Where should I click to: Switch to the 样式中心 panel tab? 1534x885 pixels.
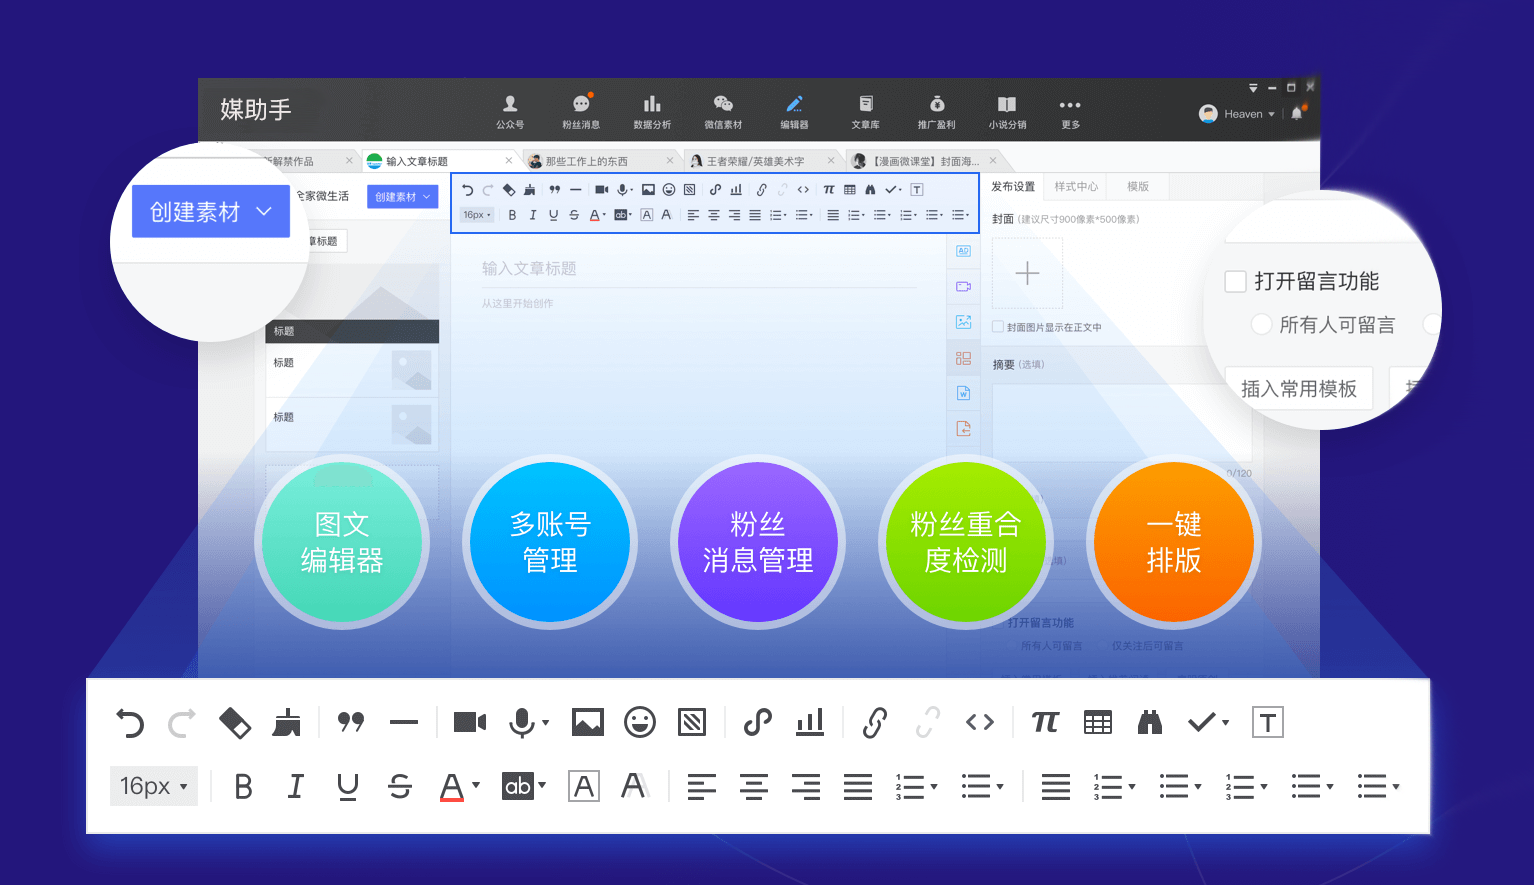[1076, 187]
